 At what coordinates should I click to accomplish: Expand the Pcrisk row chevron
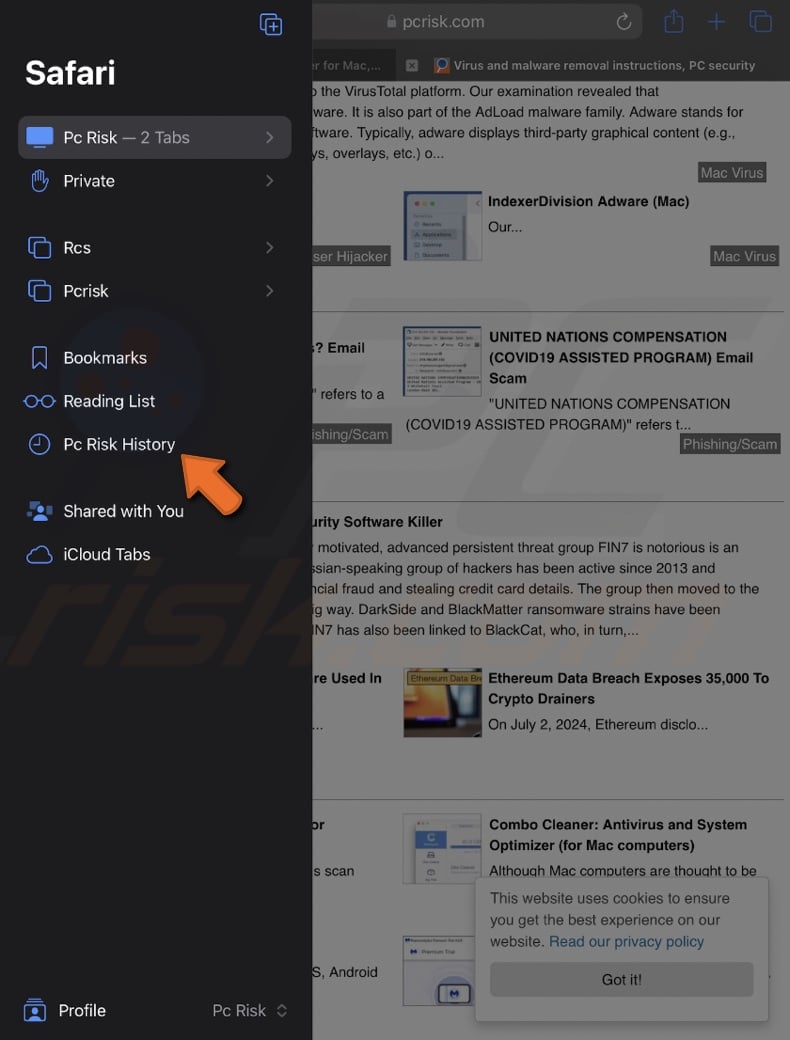click(269, 291)
